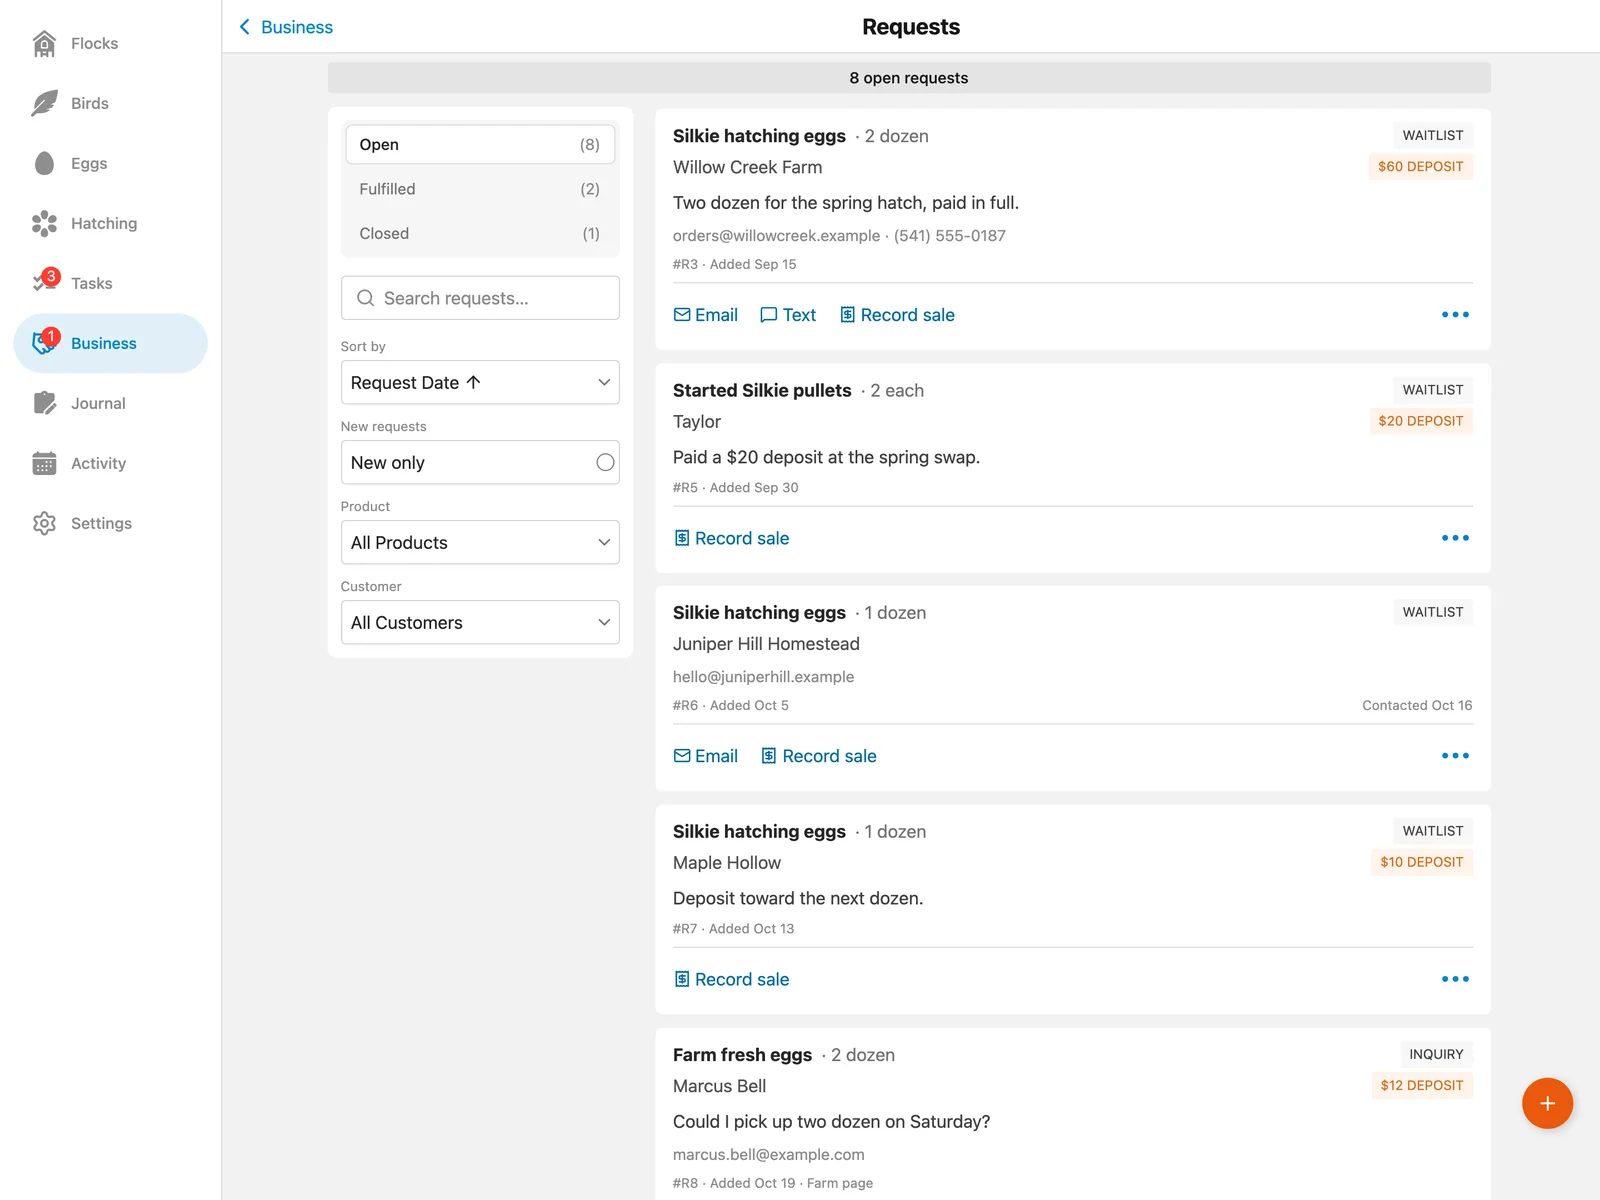Screen dimensions: 1600x1200
Task: Show Open requests filter
Action: [x=480, y=144]
